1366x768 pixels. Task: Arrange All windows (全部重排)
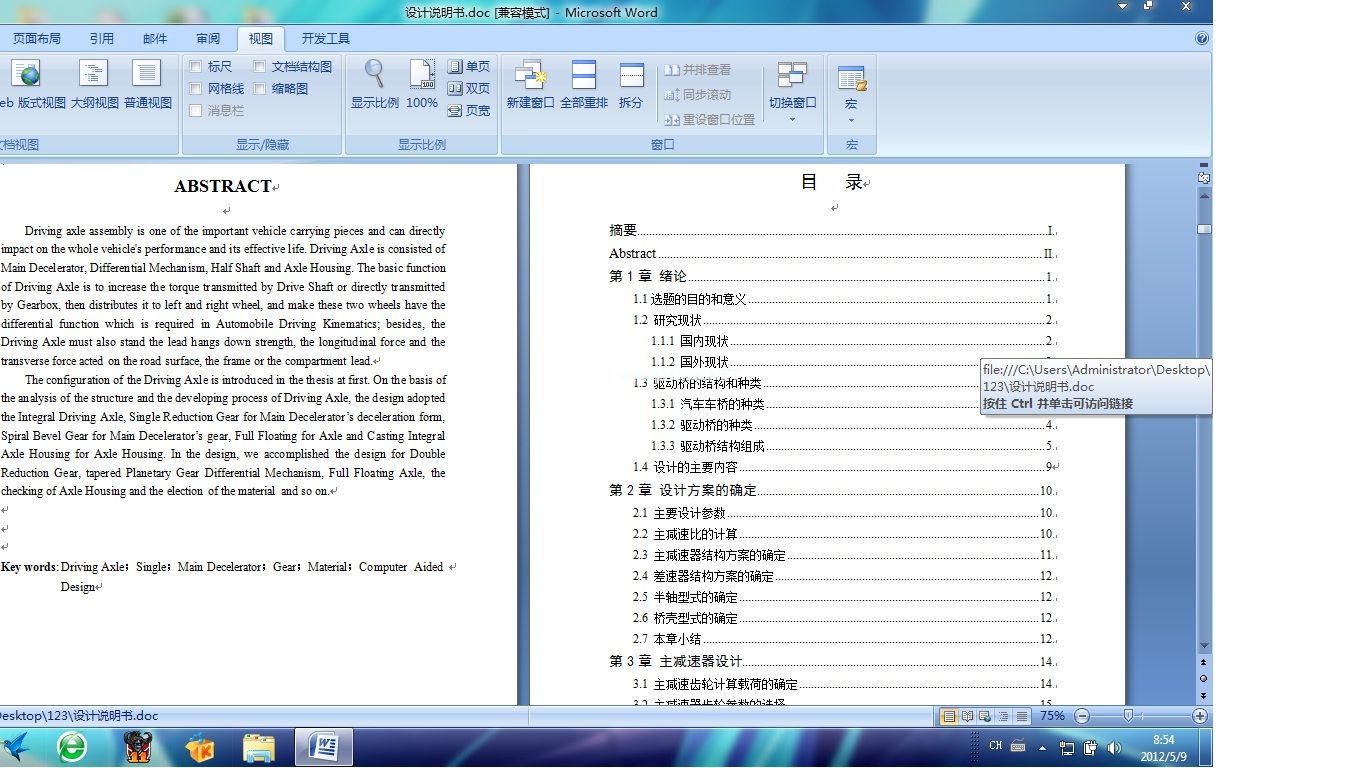584,85
